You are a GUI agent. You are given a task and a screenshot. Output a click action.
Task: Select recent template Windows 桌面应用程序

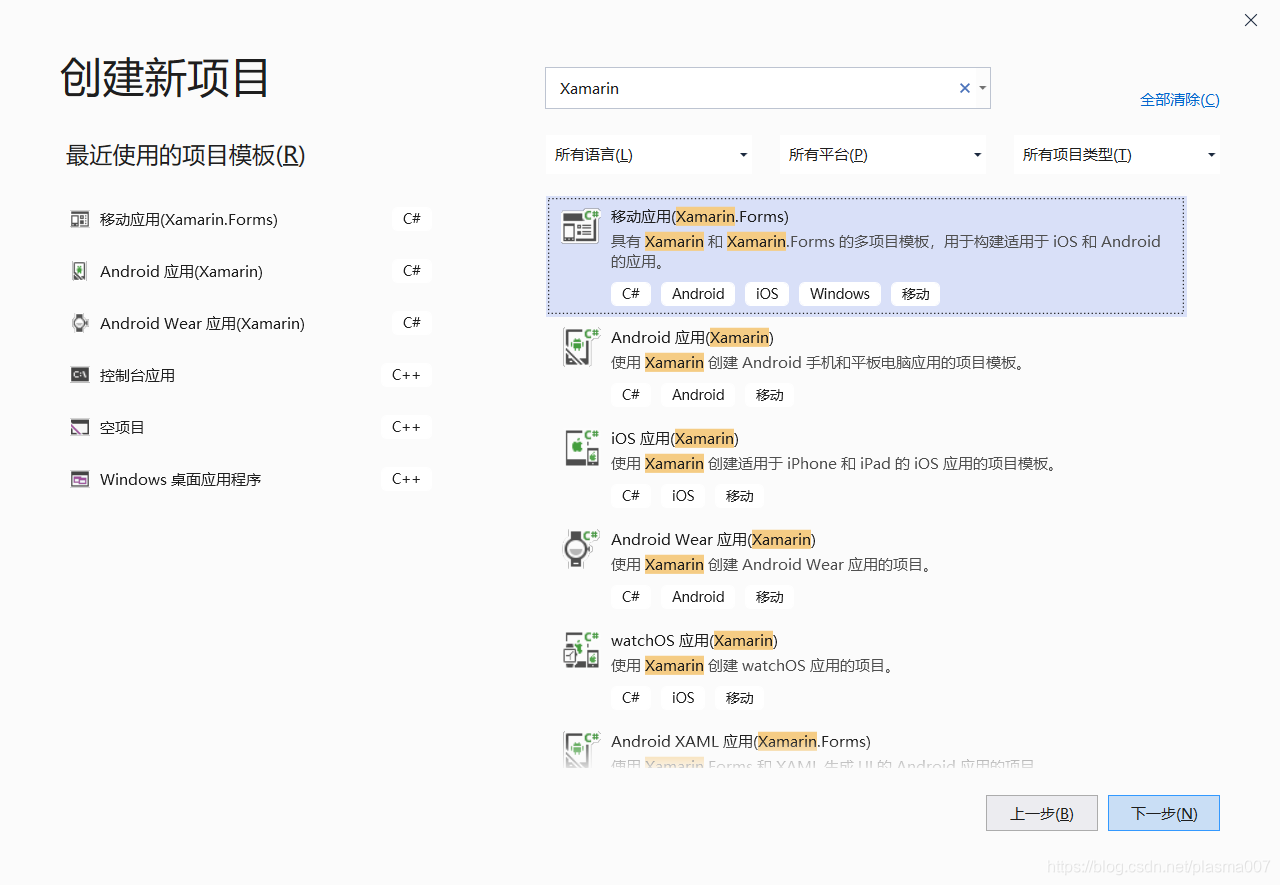click(x=250, y=479)
